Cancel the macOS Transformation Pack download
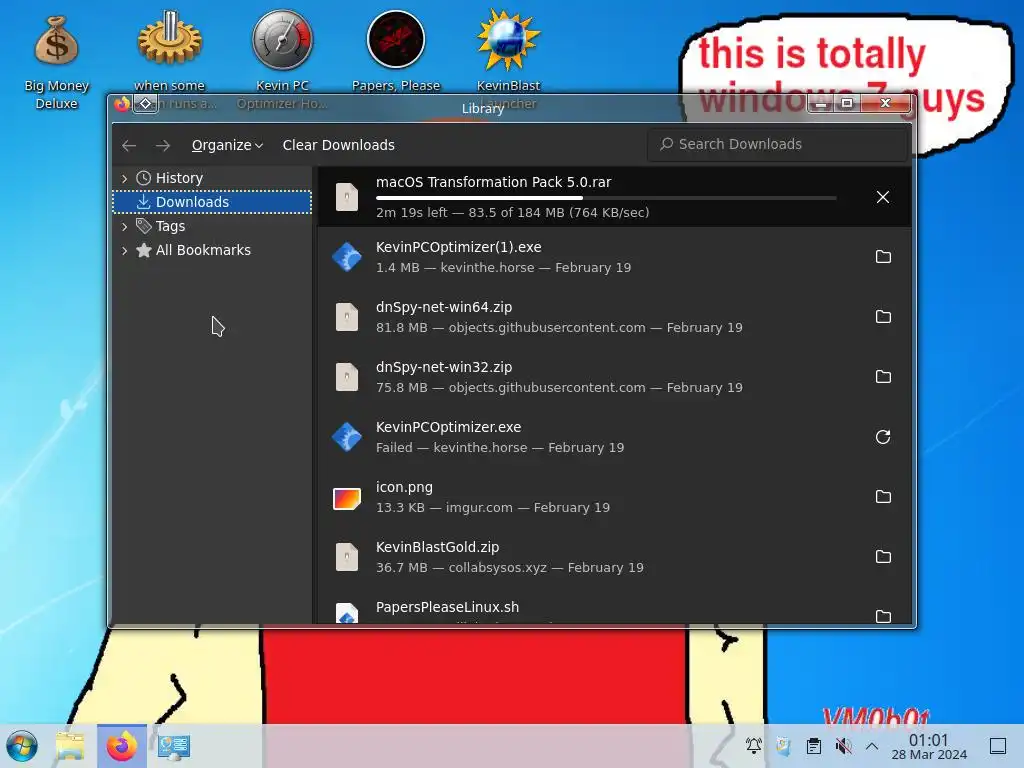 pos(882,197)
